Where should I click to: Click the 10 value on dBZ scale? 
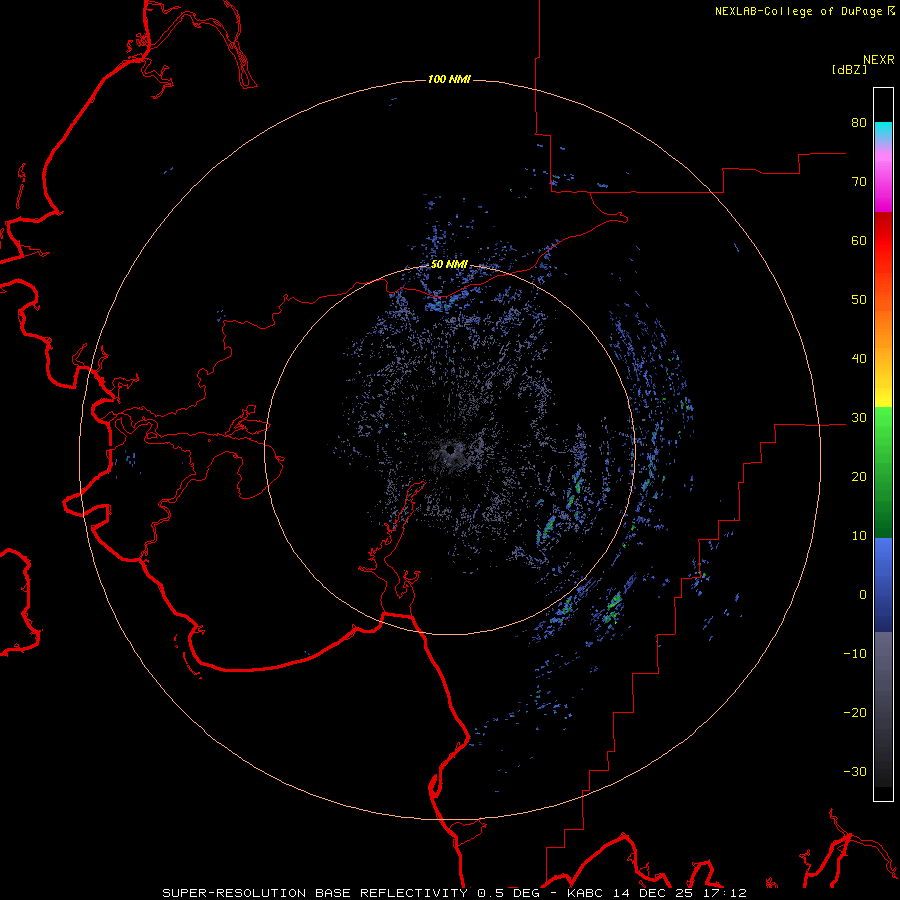coord(859,536)
